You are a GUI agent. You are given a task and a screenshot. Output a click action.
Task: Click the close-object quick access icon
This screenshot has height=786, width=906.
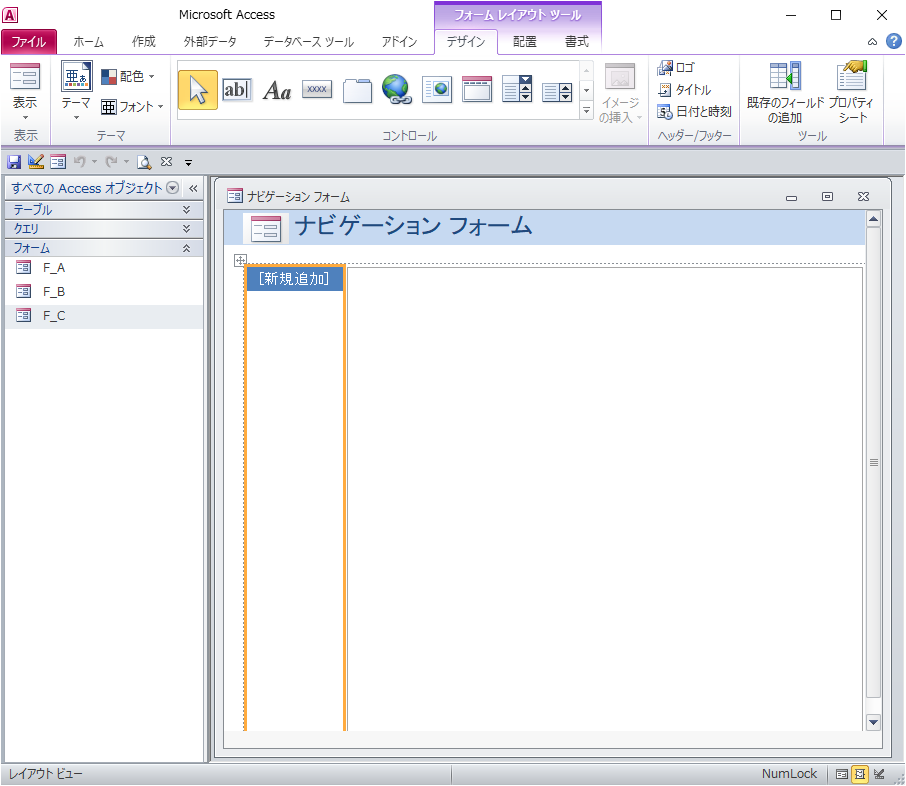click(x=166, y=162)
